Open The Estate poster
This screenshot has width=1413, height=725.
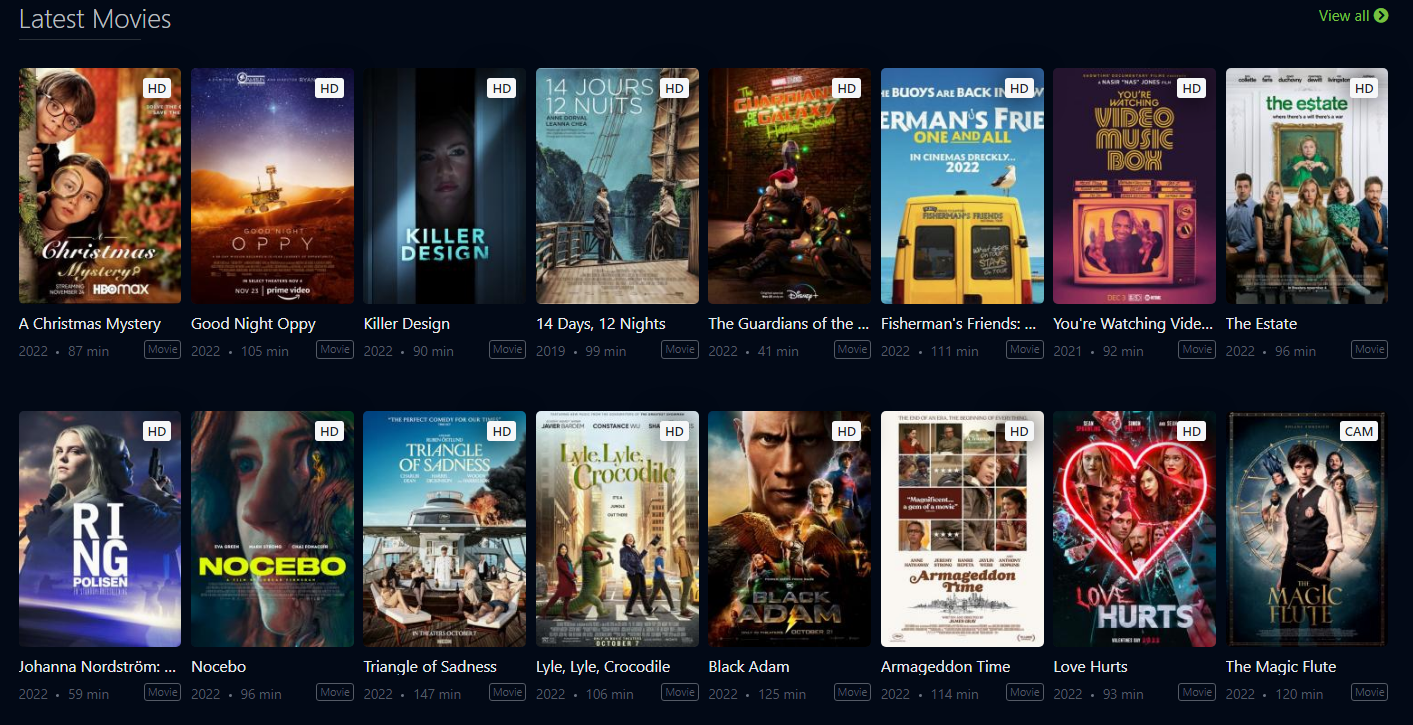1307,186
